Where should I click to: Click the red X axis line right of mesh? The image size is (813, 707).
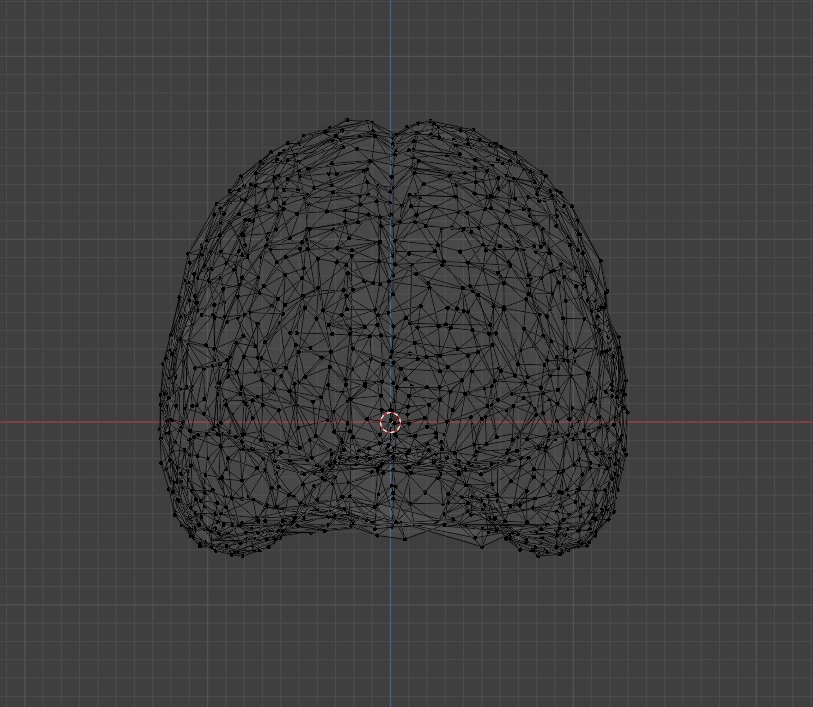[x=720, y=422]
